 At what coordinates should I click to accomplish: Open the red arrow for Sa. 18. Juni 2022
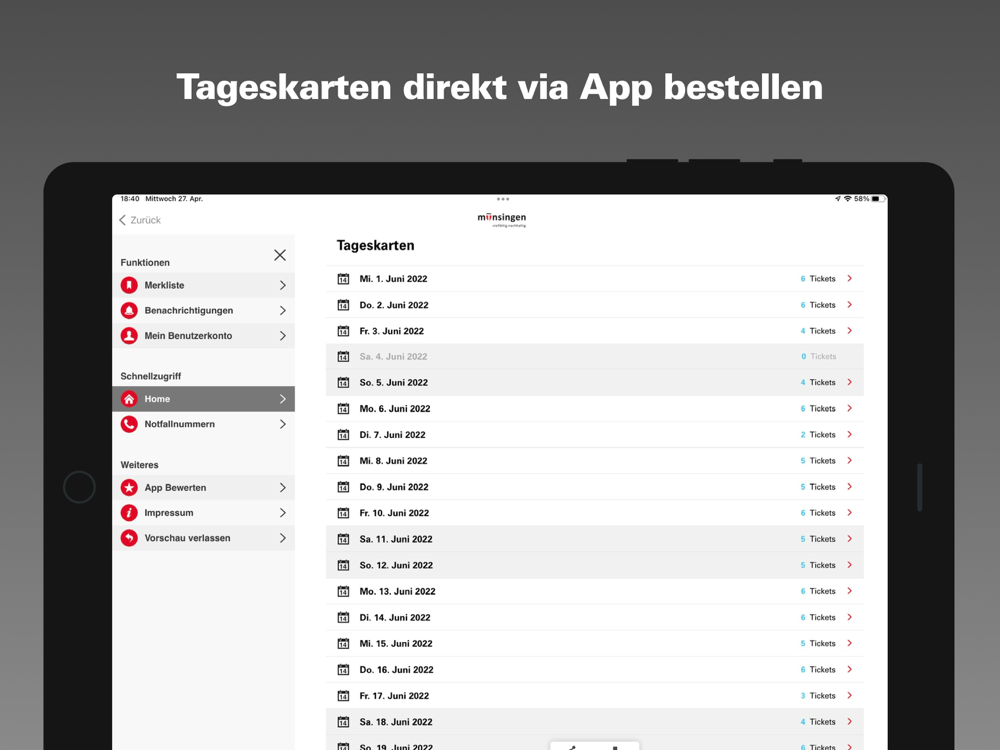(849, 722)
